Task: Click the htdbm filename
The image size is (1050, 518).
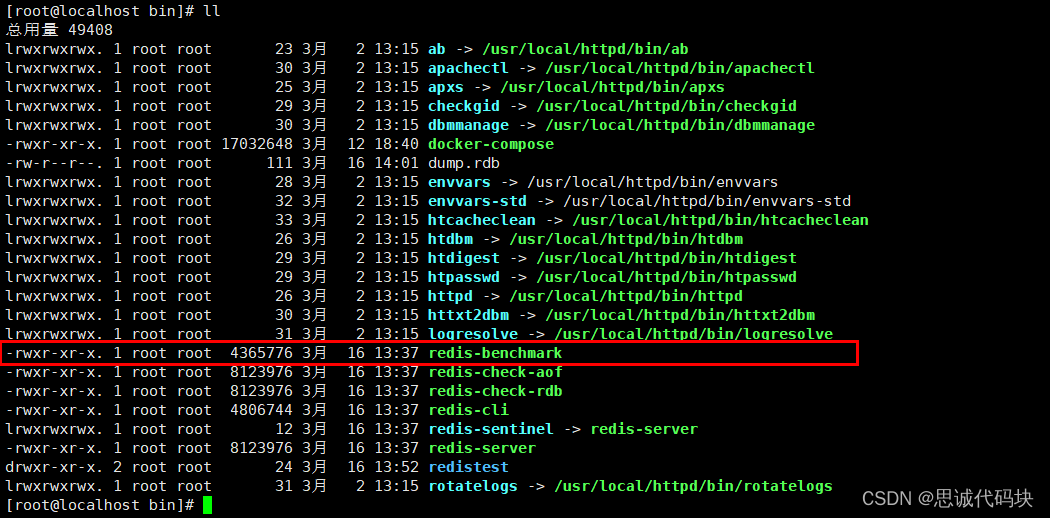Action: coord(450,239)
